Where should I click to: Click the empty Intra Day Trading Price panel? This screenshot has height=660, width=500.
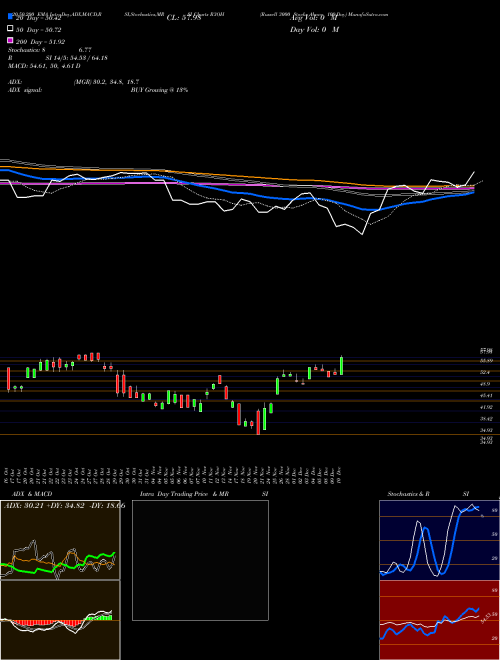tap(200, 560)
